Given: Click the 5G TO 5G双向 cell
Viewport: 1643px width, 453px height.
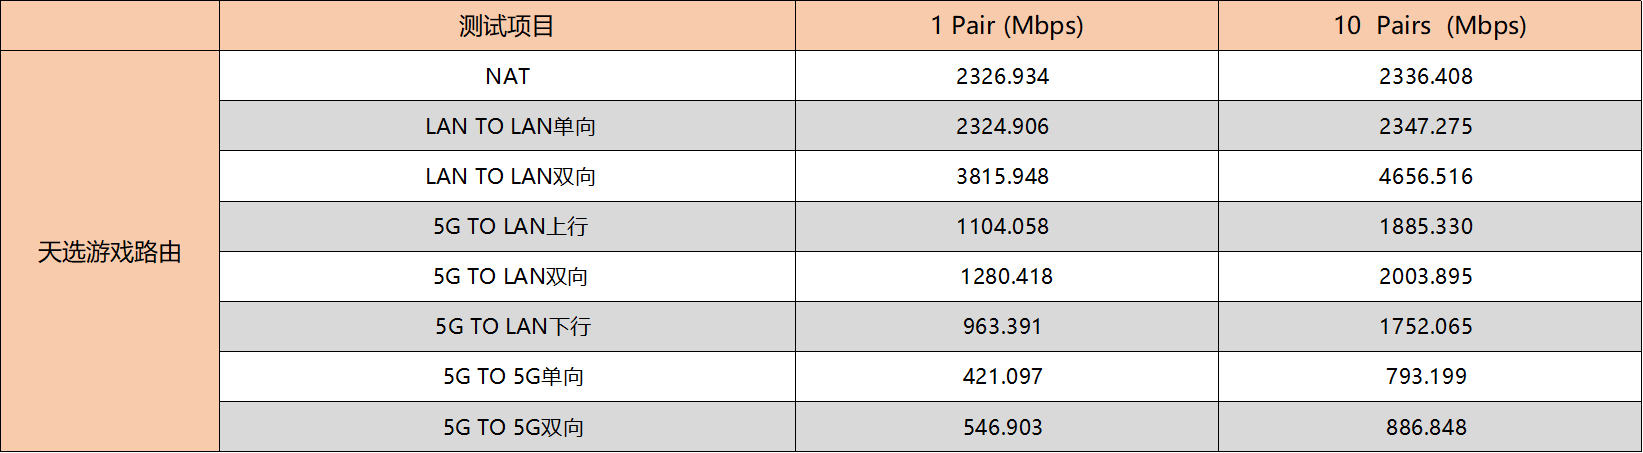Looking at the screenshot, I should pos(507,427).
